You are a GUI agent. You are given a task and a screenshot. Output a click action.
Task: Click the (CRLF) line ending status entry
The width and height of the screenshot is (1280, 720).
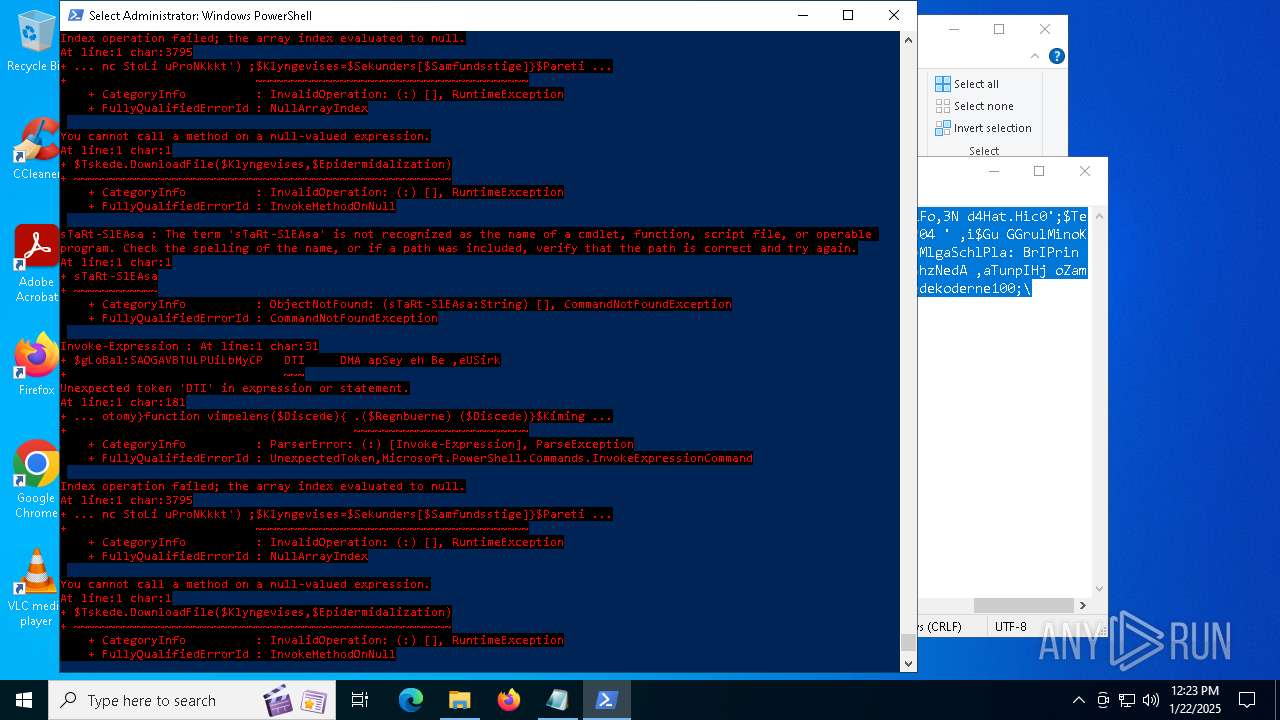click(944, 627)
